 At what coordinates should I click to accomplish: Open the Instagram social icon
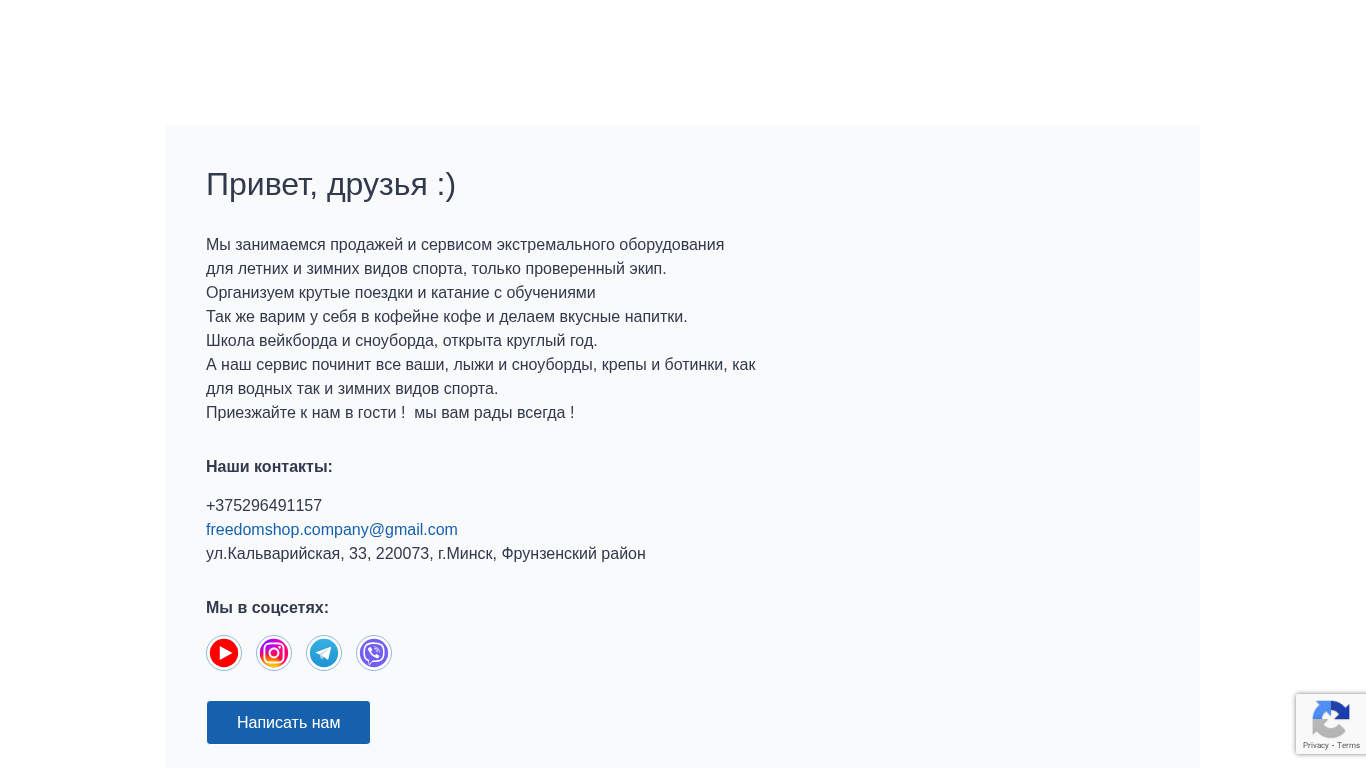point(274,653)
